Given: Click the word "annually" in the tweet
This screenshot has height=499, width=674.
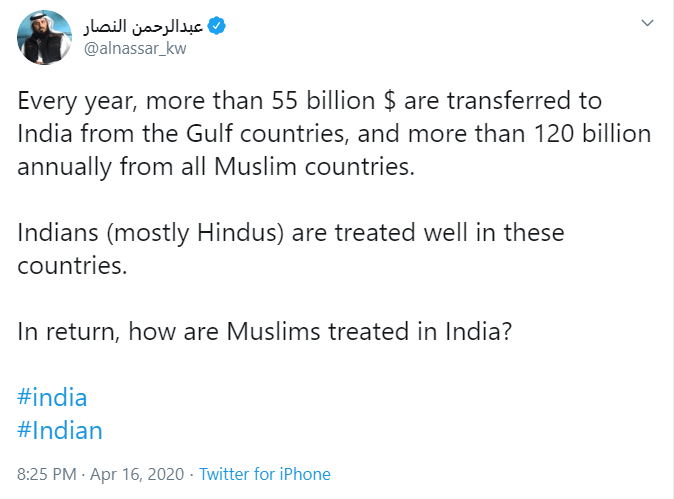Looking at the screenshot, I should [65, 167].
